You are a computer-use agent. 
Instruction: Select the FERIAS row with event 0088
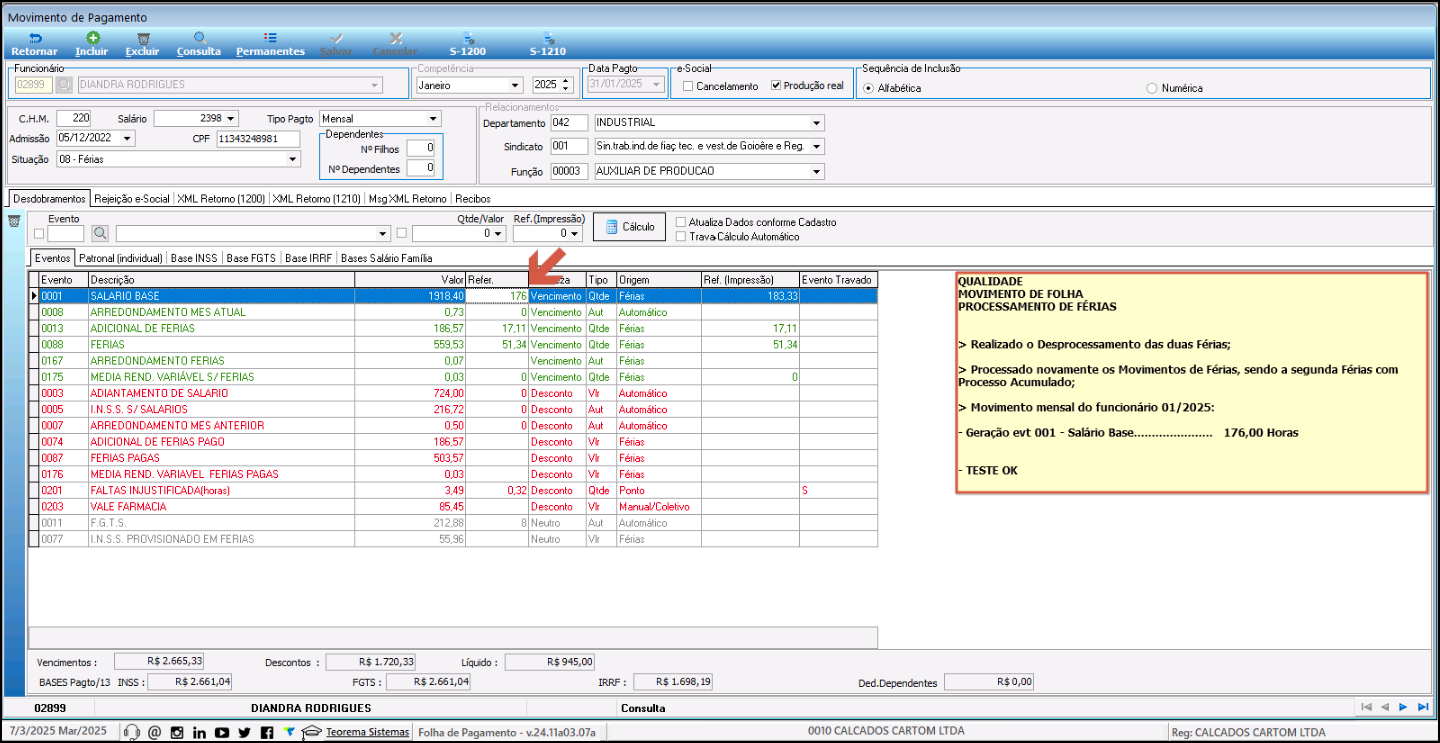point(453,344)
